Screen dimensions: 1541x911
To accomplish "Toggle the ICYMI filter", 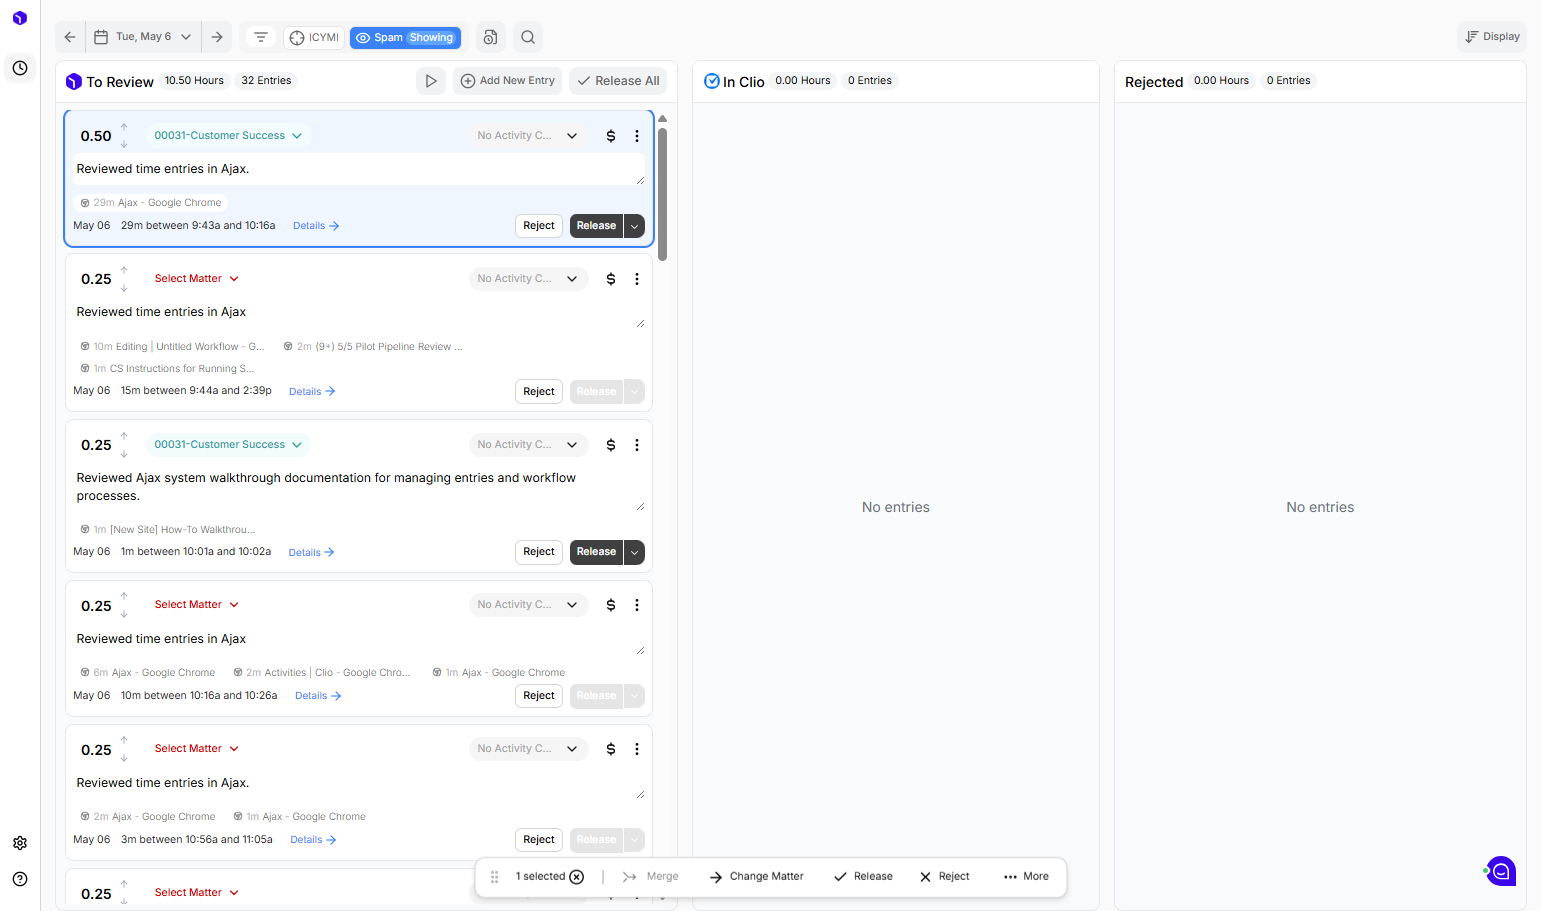I will point(314,38).
